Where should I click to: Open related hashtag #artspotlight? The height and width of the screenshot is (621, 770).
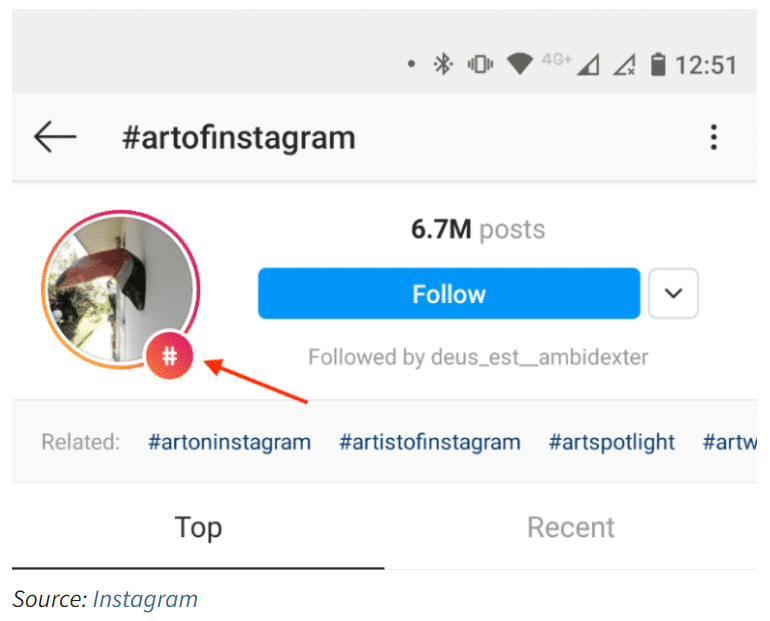[611, 442]
